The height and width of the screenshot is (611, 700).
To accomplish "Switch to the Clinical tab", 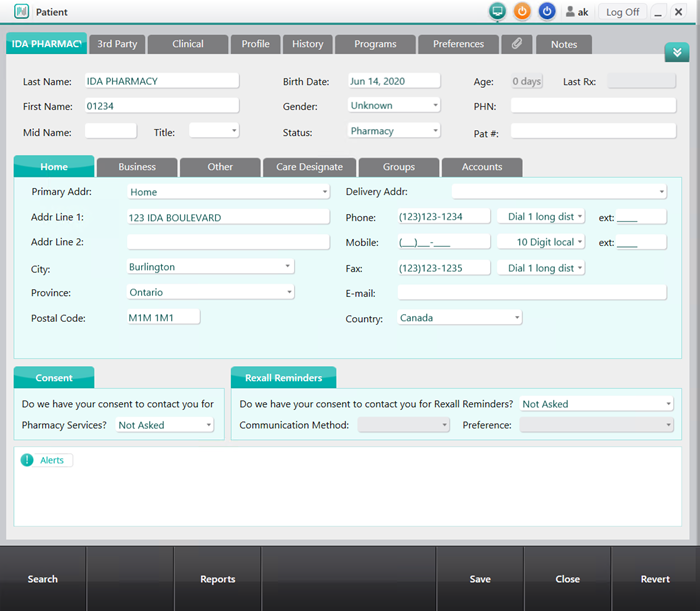I will pos(188,44).
